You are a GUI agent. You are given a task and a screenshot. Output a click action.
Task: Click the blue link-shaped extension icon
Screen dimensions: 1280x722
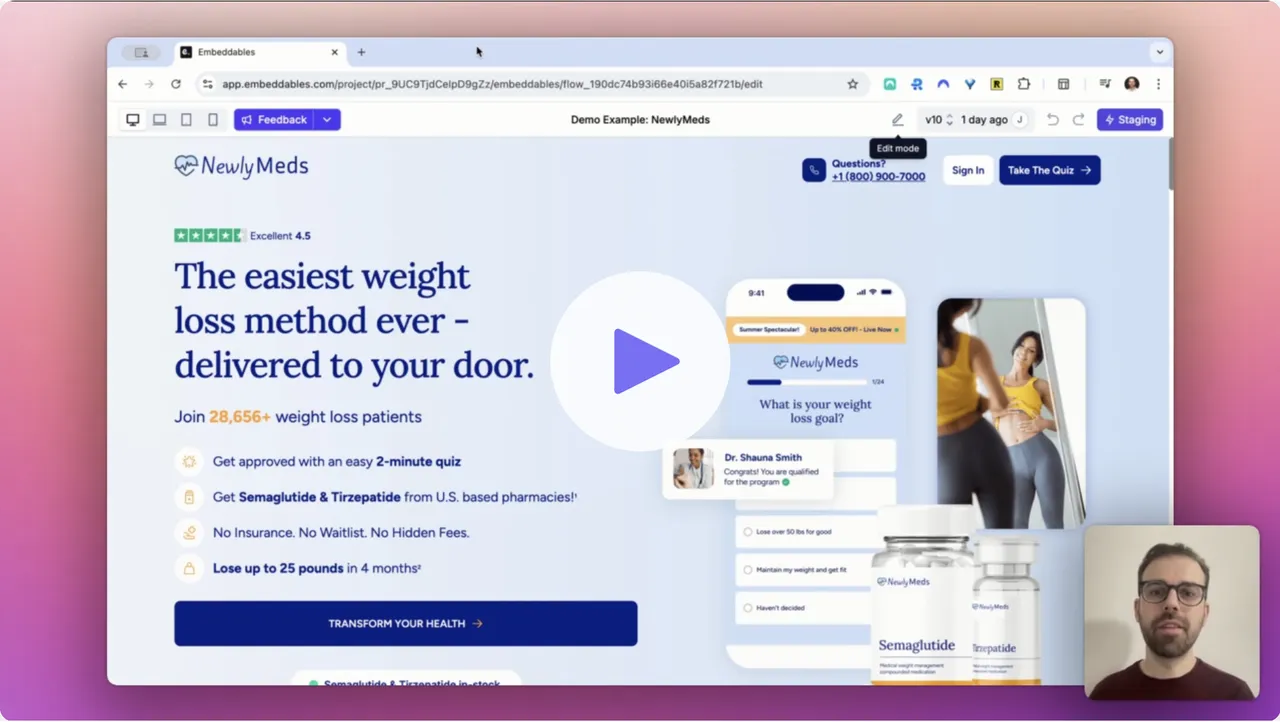click(916, 84)
